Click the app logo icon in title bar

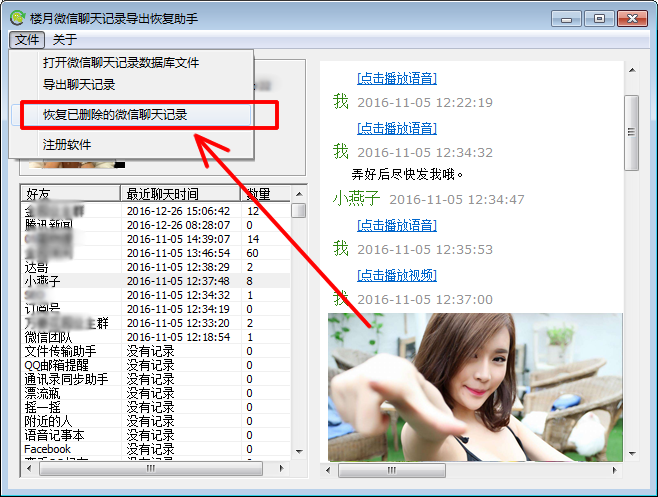[18, 18]
